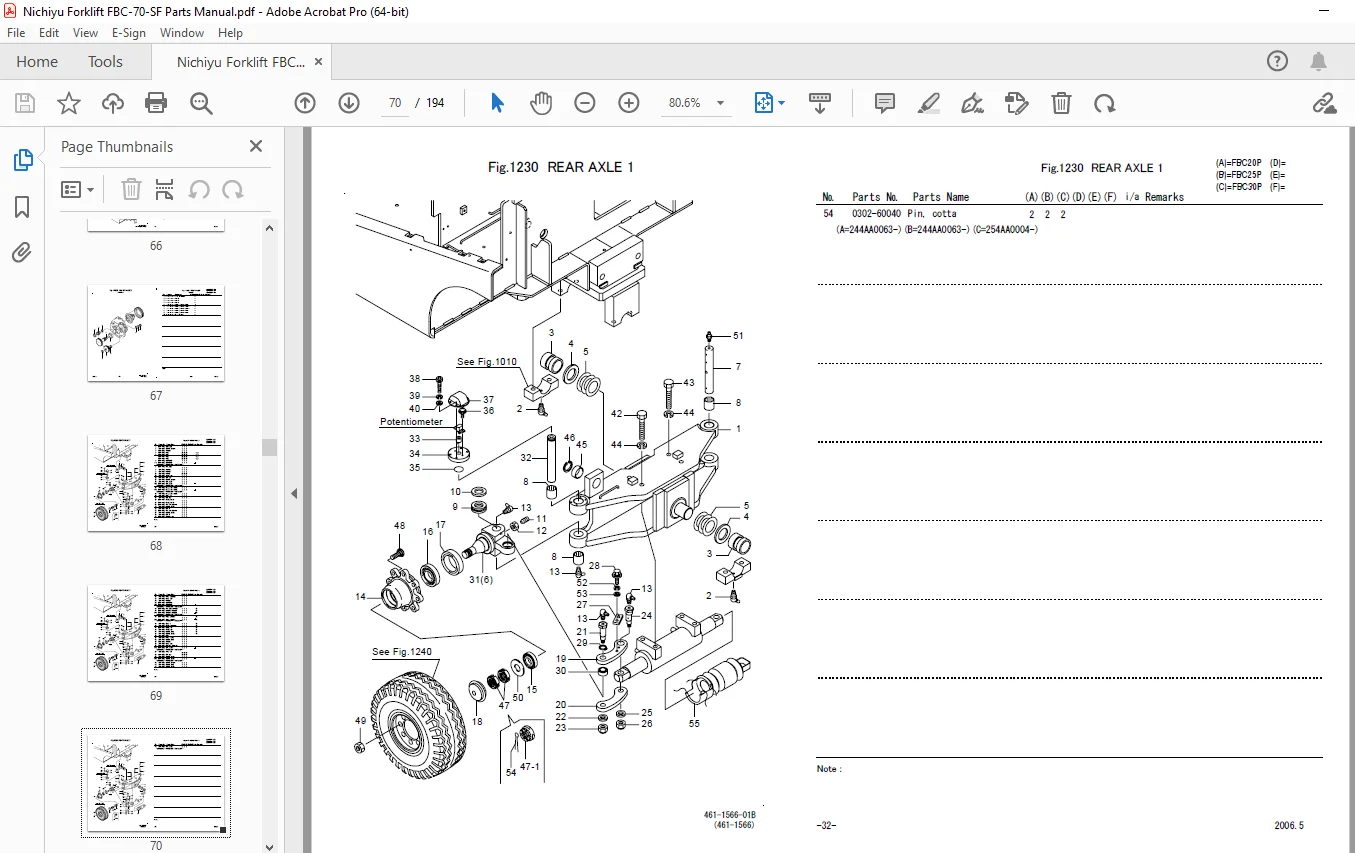Click part number "0302-60040" in the table
This screenshot has height=853, width=1355.
[x=876, y=214]
